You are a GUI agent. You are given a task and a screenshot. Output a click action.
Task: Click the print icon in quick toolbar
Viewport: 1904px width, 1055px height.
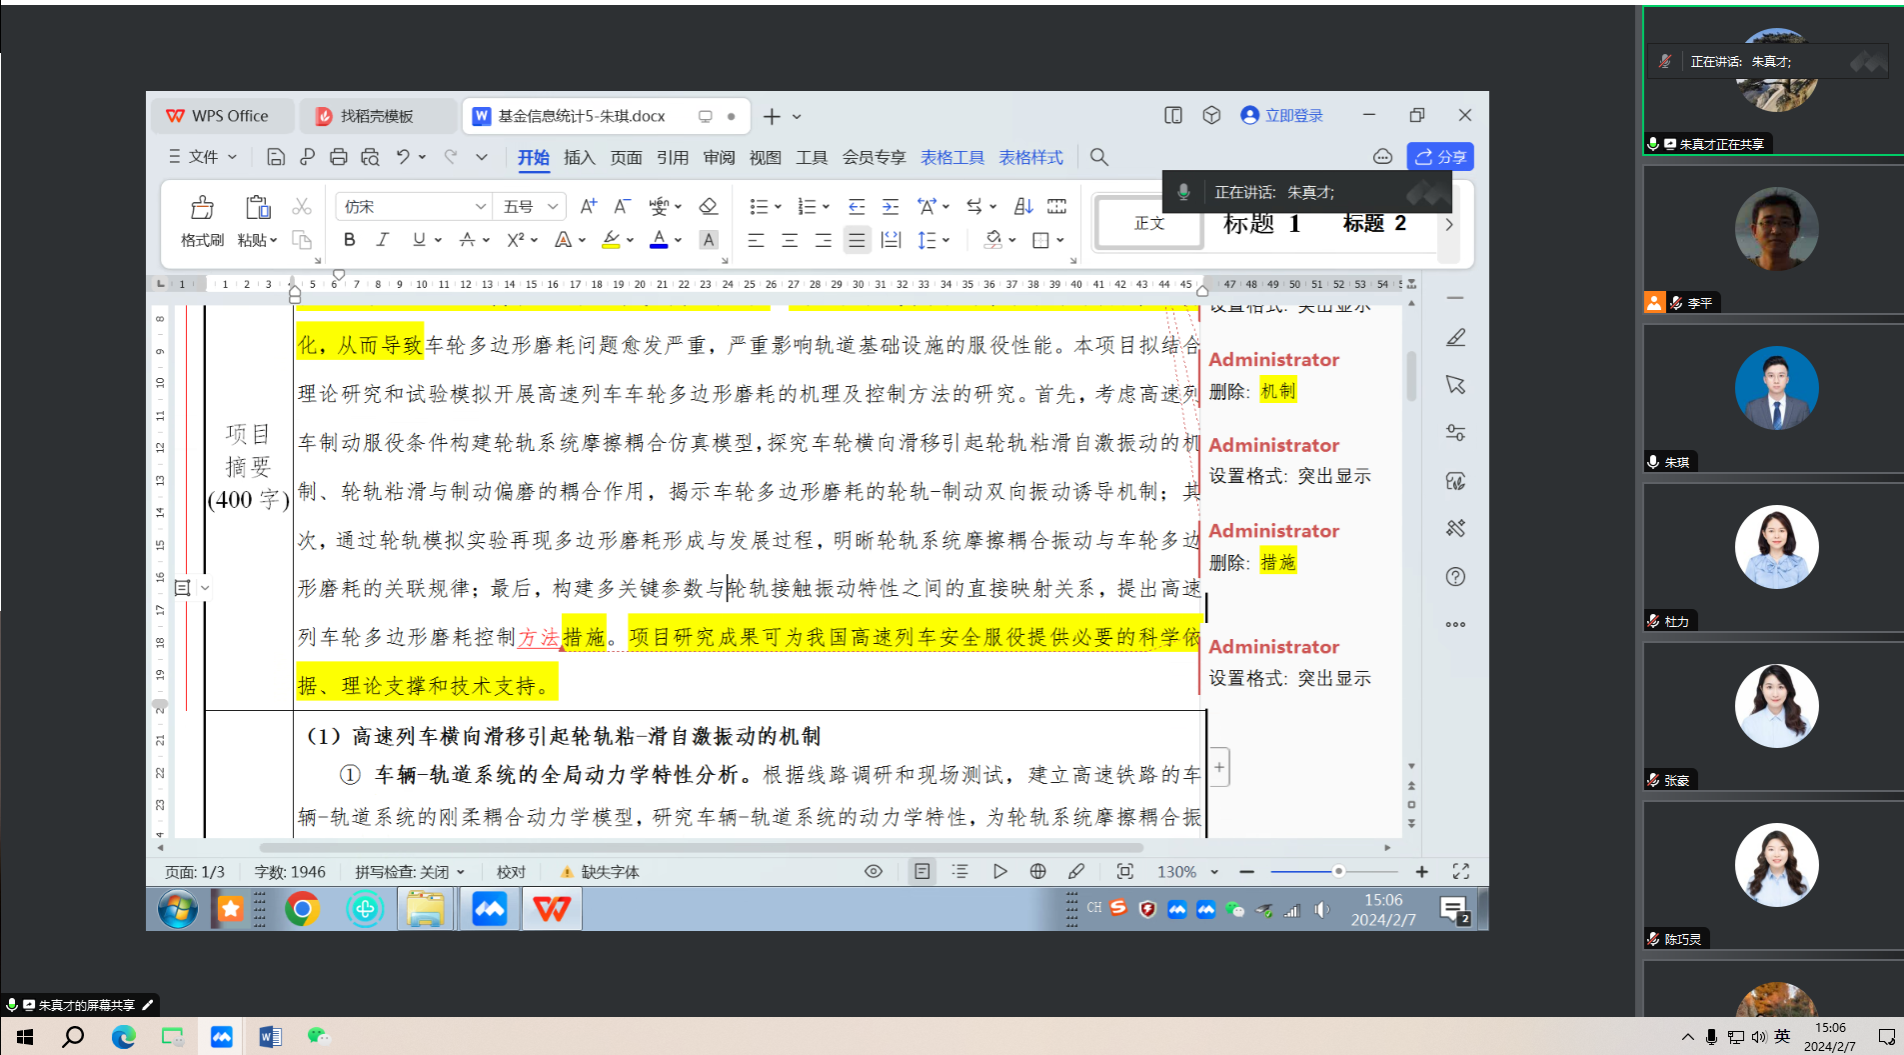coord(339,157)
